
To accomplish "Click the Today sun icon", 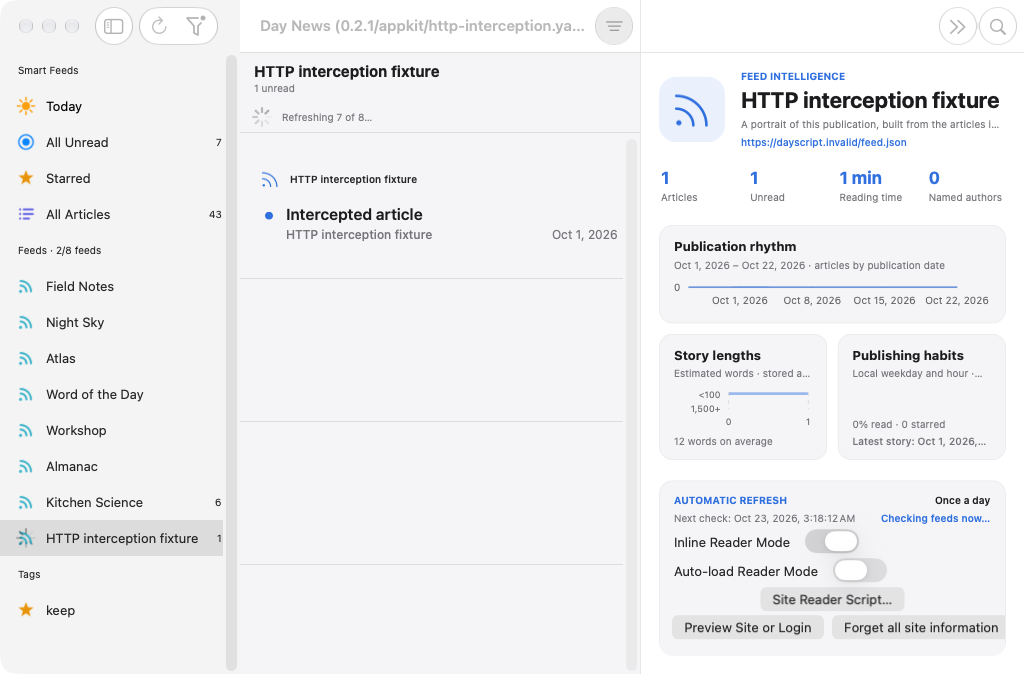I will click(26, 106).
